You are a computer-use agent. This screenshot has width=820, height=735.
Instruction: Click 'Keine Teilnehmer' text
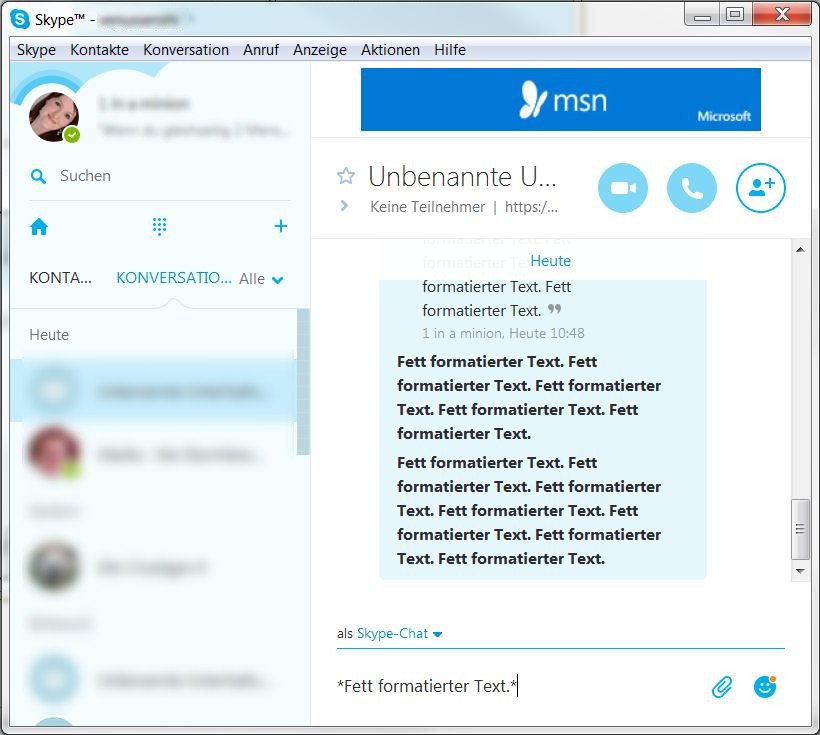click(x=427, y=207)
